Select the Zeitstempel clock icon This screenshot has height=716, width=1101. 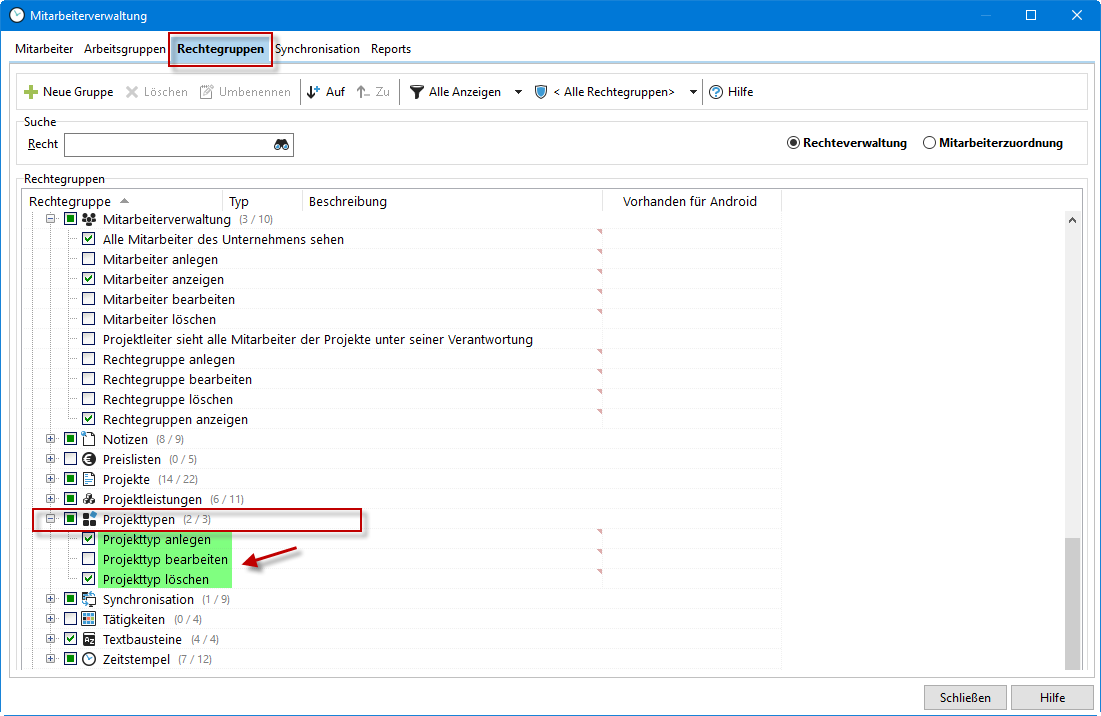point(89,659)
